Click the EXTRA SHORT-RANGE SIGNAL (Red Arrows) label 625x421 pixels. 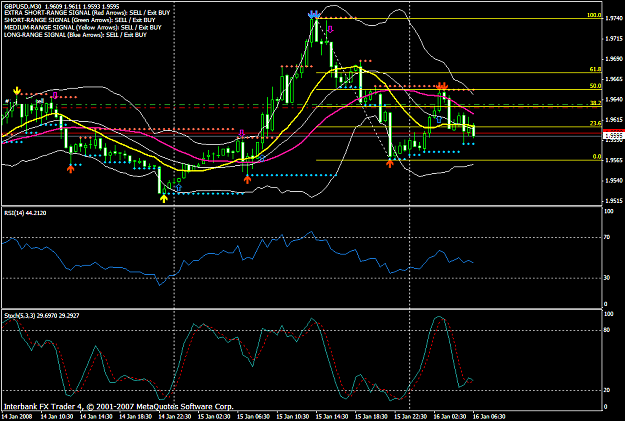tap(87, 13)
